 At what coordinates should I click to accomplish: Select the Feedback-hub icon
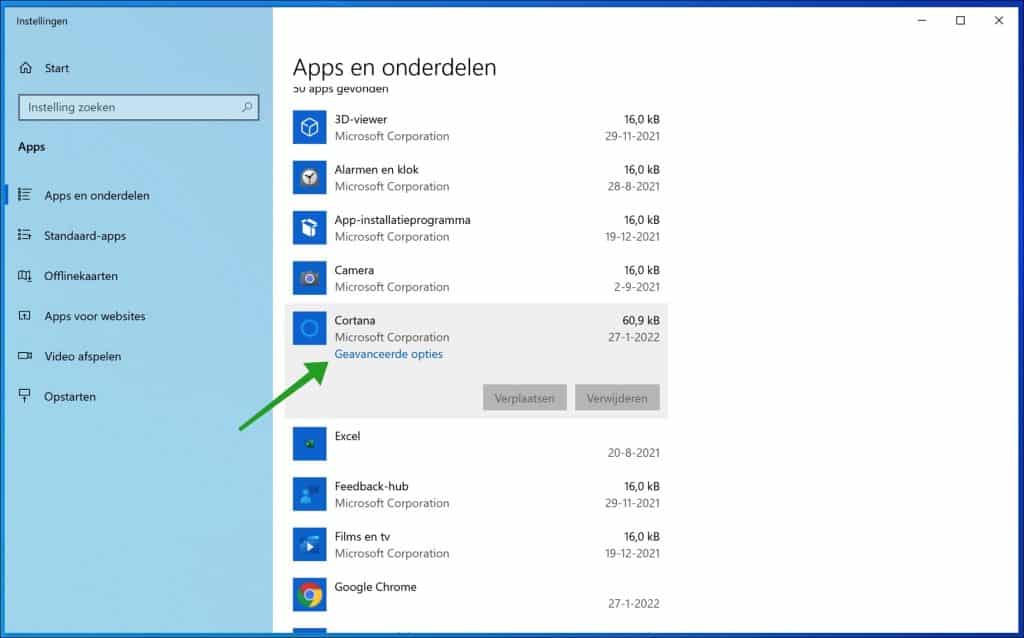[x=310, y=494]
